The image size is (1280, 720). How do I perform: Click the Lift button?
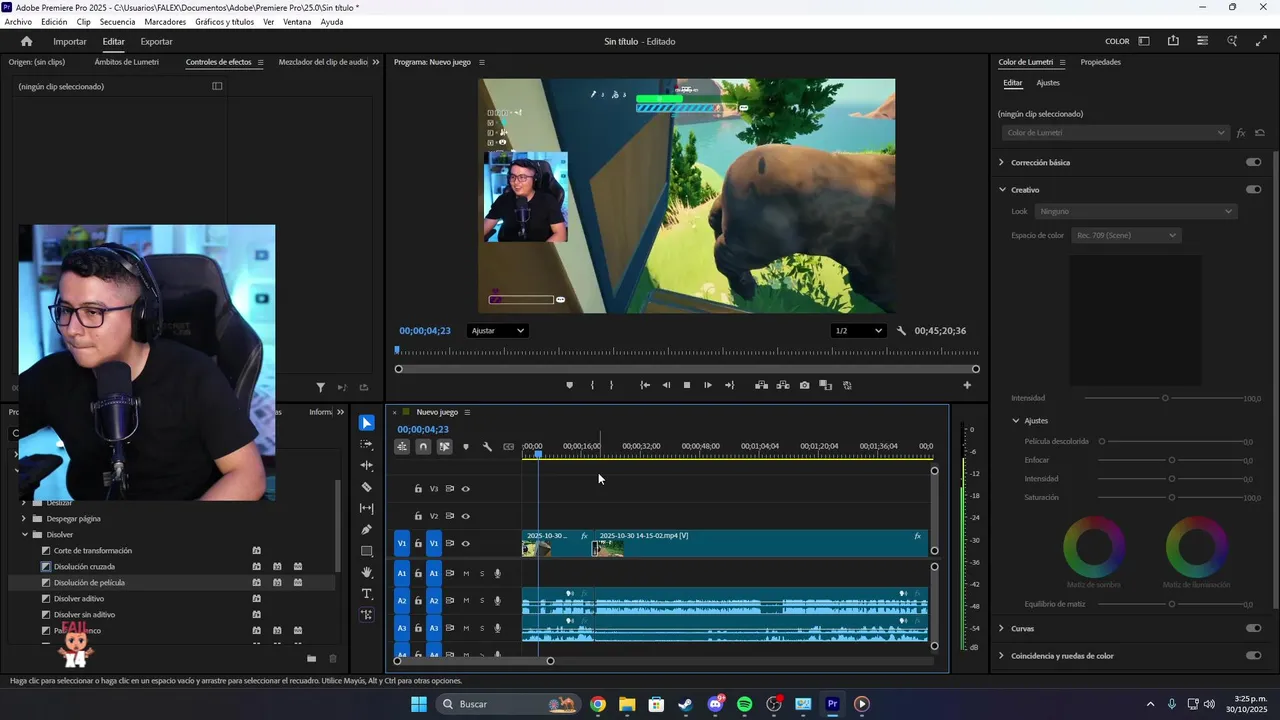point(761,385)
